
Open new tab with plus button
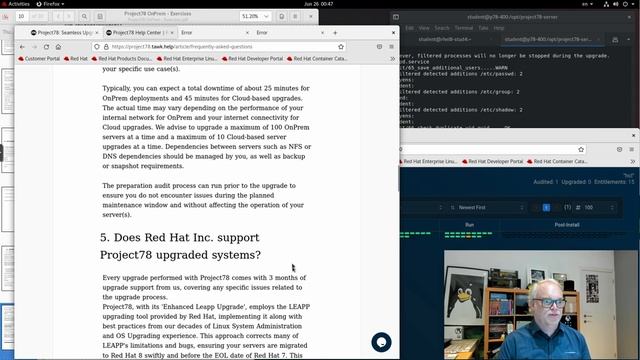click(335, 33)
